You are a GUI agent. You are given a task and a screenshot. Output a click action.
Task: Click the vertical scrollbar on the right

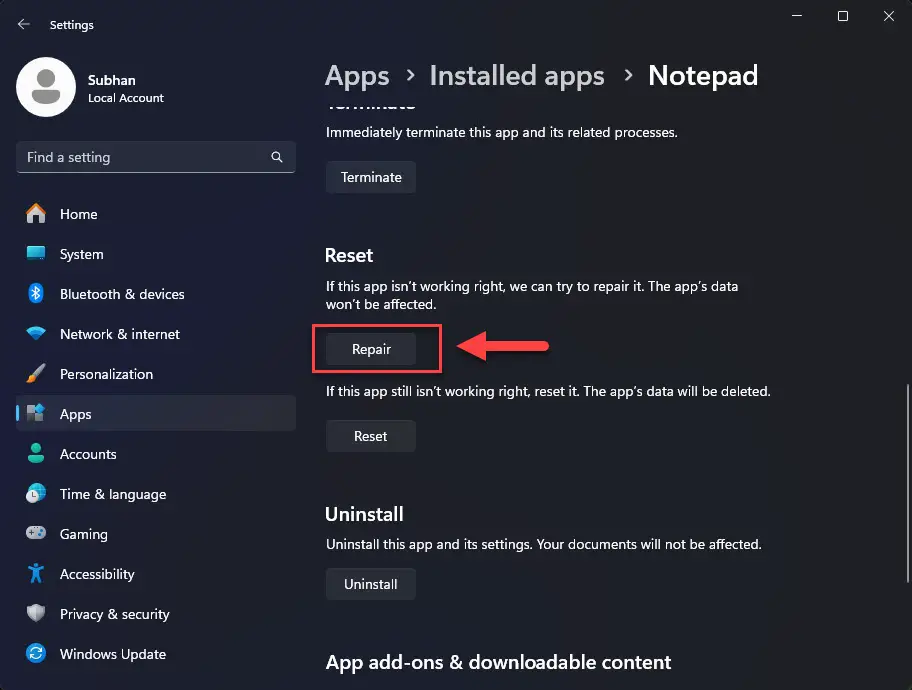(x=907, y=483)
